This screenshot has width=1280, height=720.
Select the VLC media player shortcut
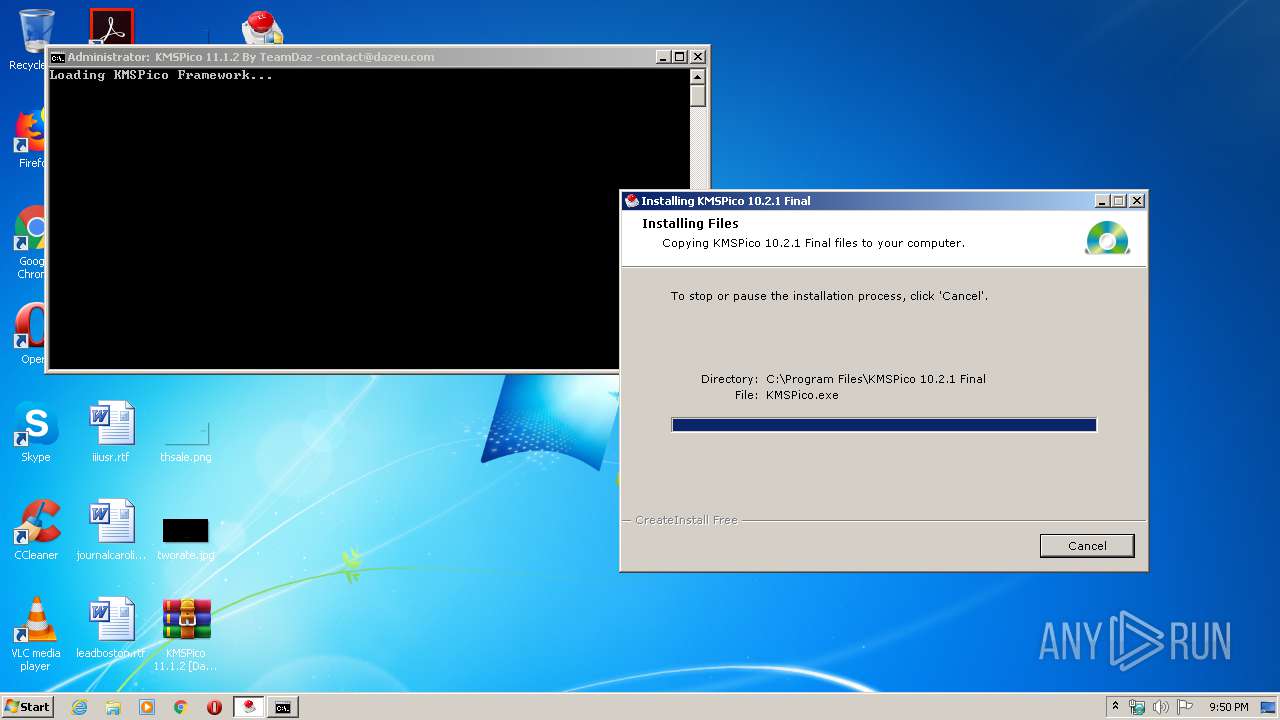tap(36, 634)
